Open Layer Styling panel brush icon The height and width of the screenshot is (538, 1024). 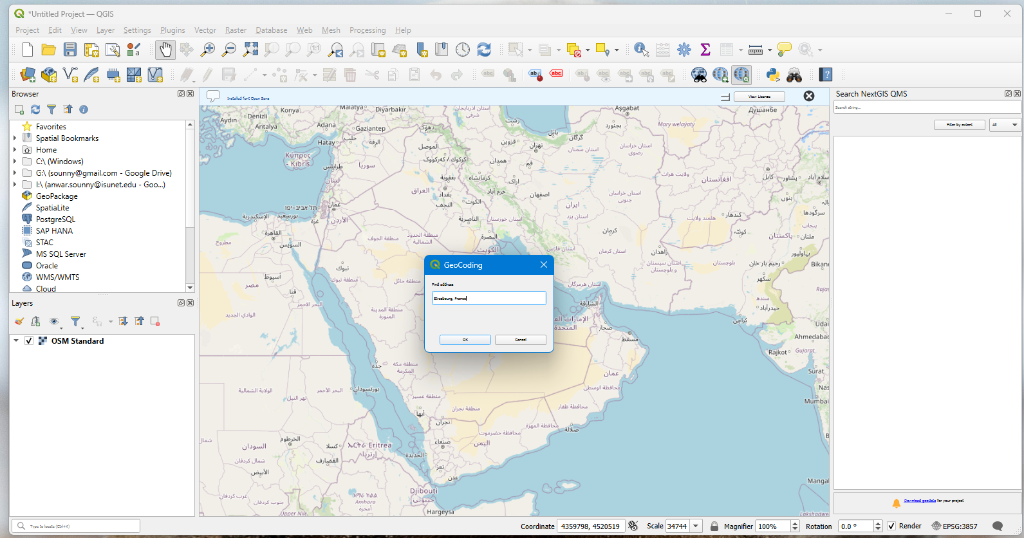tap(19, 321)
